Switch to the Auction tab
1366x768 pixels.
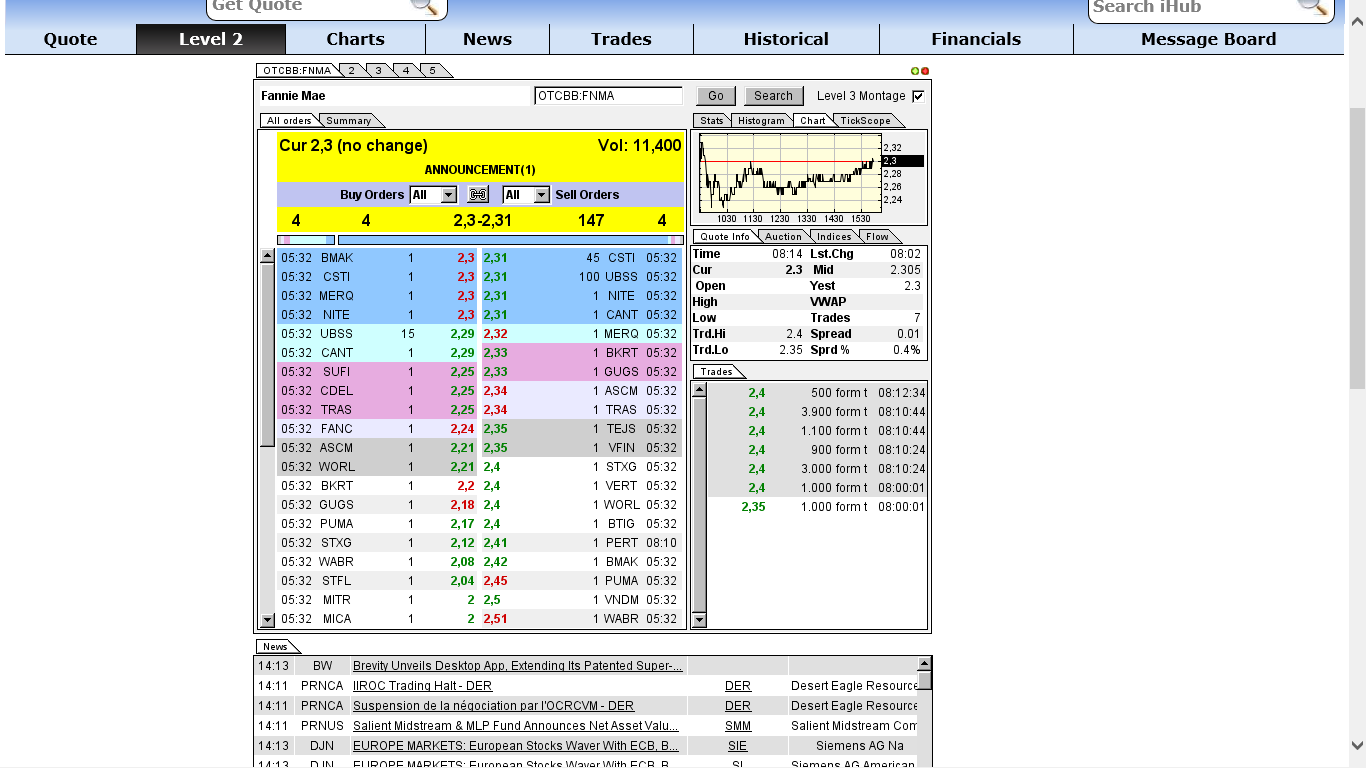[783, 236]
